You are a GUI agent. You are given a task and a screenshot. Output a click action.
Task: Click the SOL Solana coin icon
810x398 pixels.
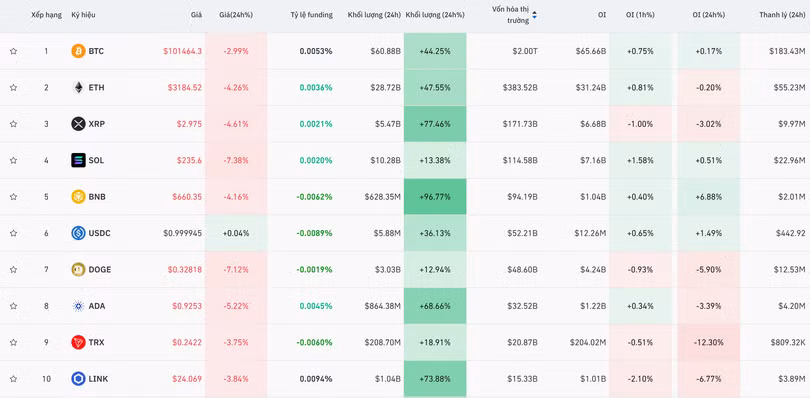(x=78, y=160)
